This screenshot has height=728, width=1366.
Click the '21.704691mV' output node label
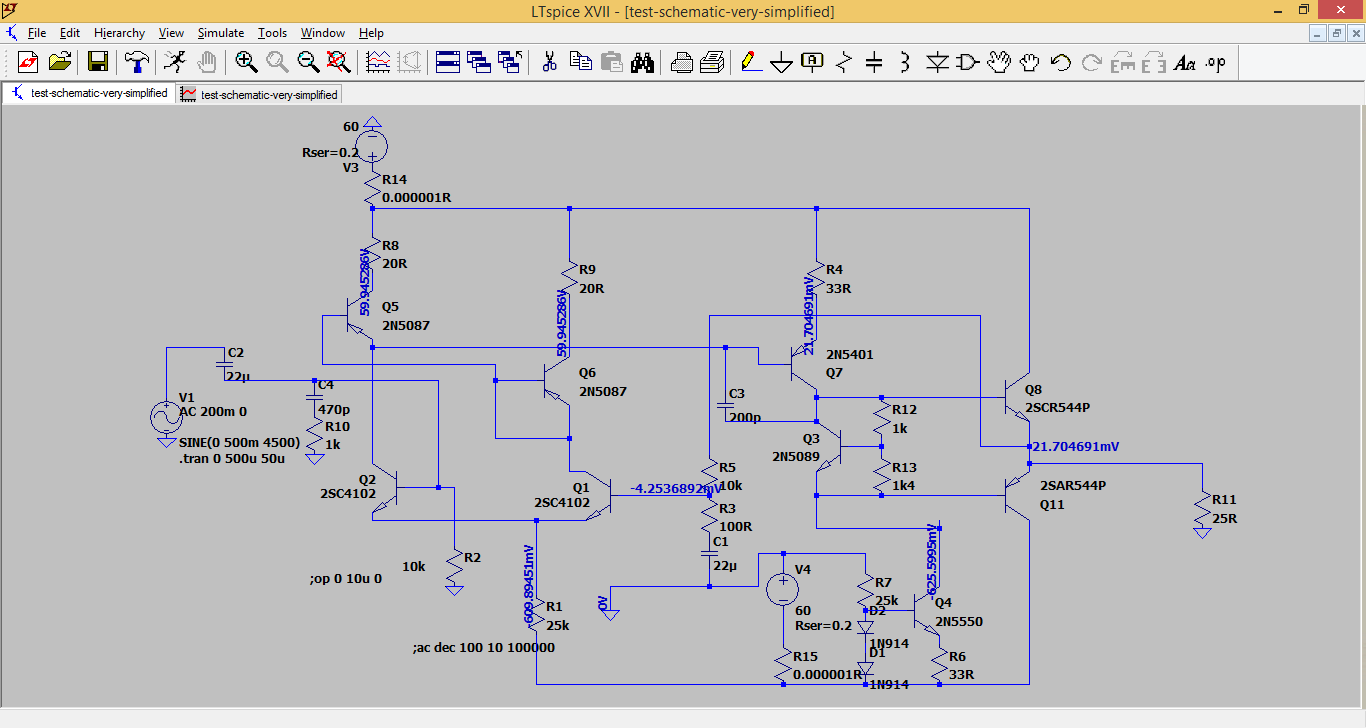pos(1076,446)
